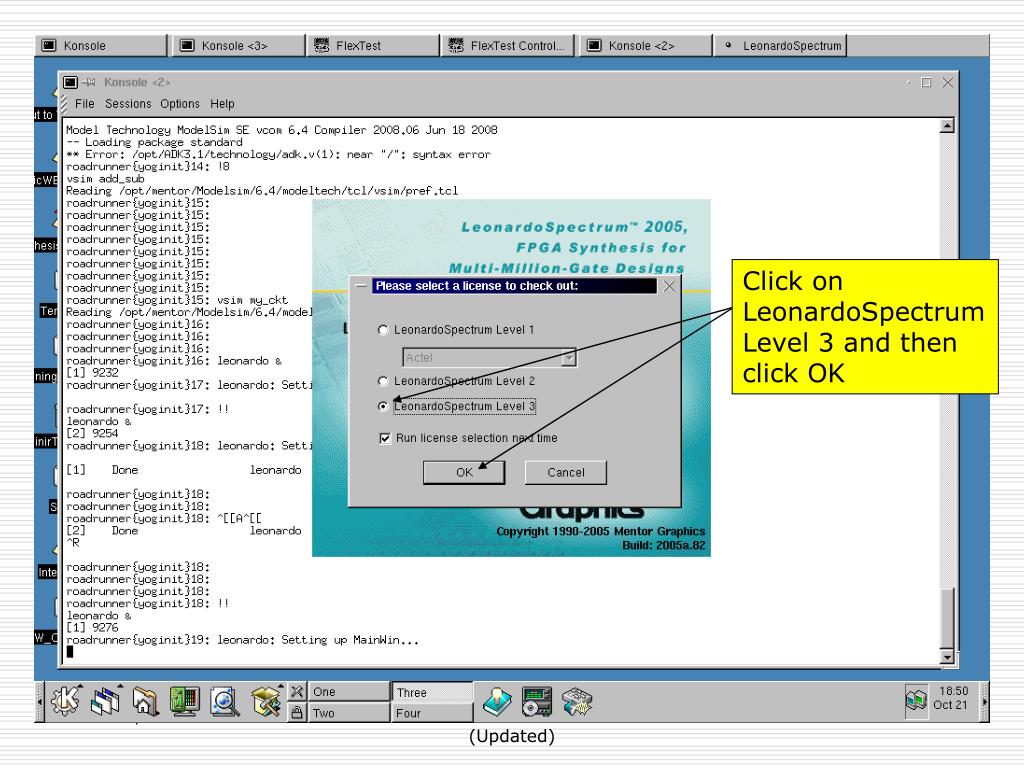The height and width of the screenshot is (768, 1024).
Task: Click the license dialog window menu dash
Action: (x=360, y=286)
